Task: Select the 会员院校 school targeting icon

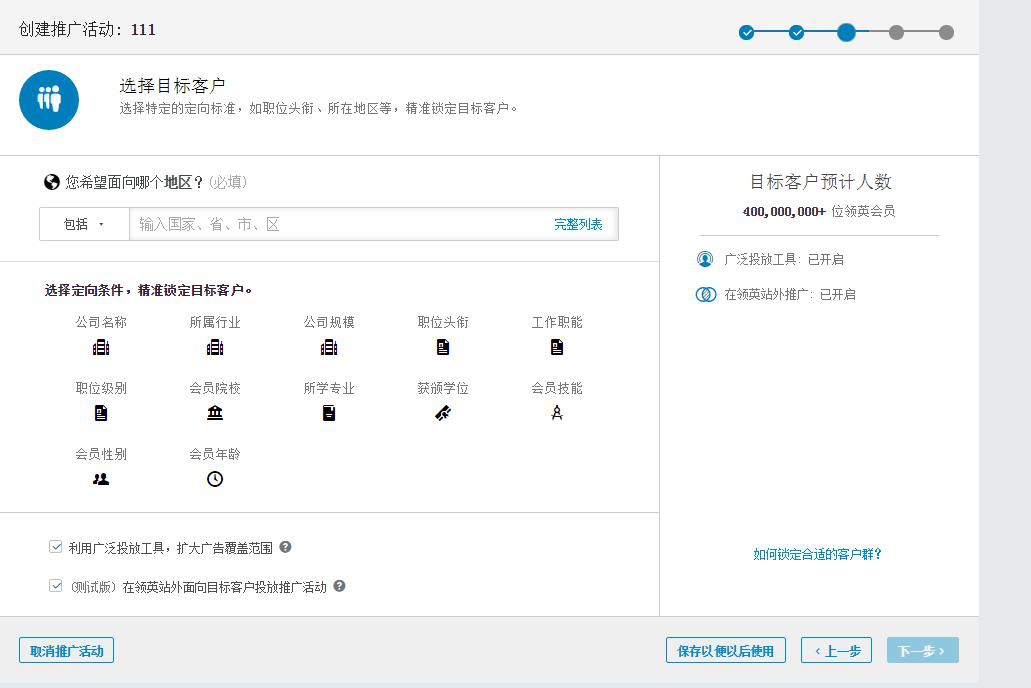Action: (215, 412)
